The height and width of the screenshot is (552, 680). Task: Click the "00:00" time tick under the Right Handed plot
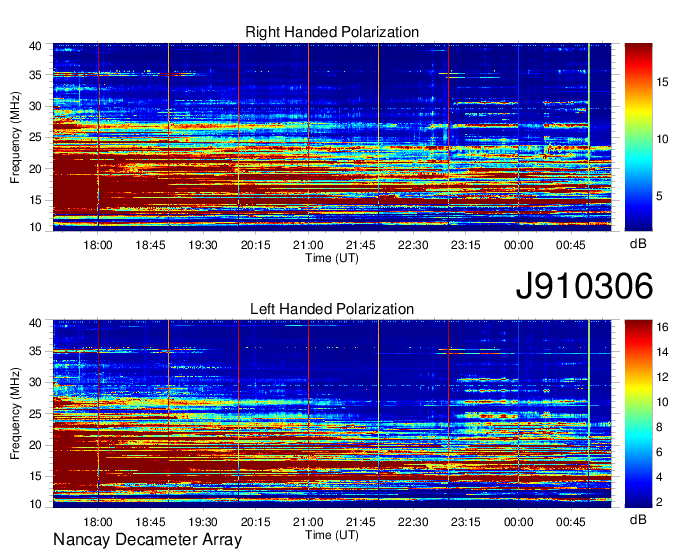click(519, 245)
